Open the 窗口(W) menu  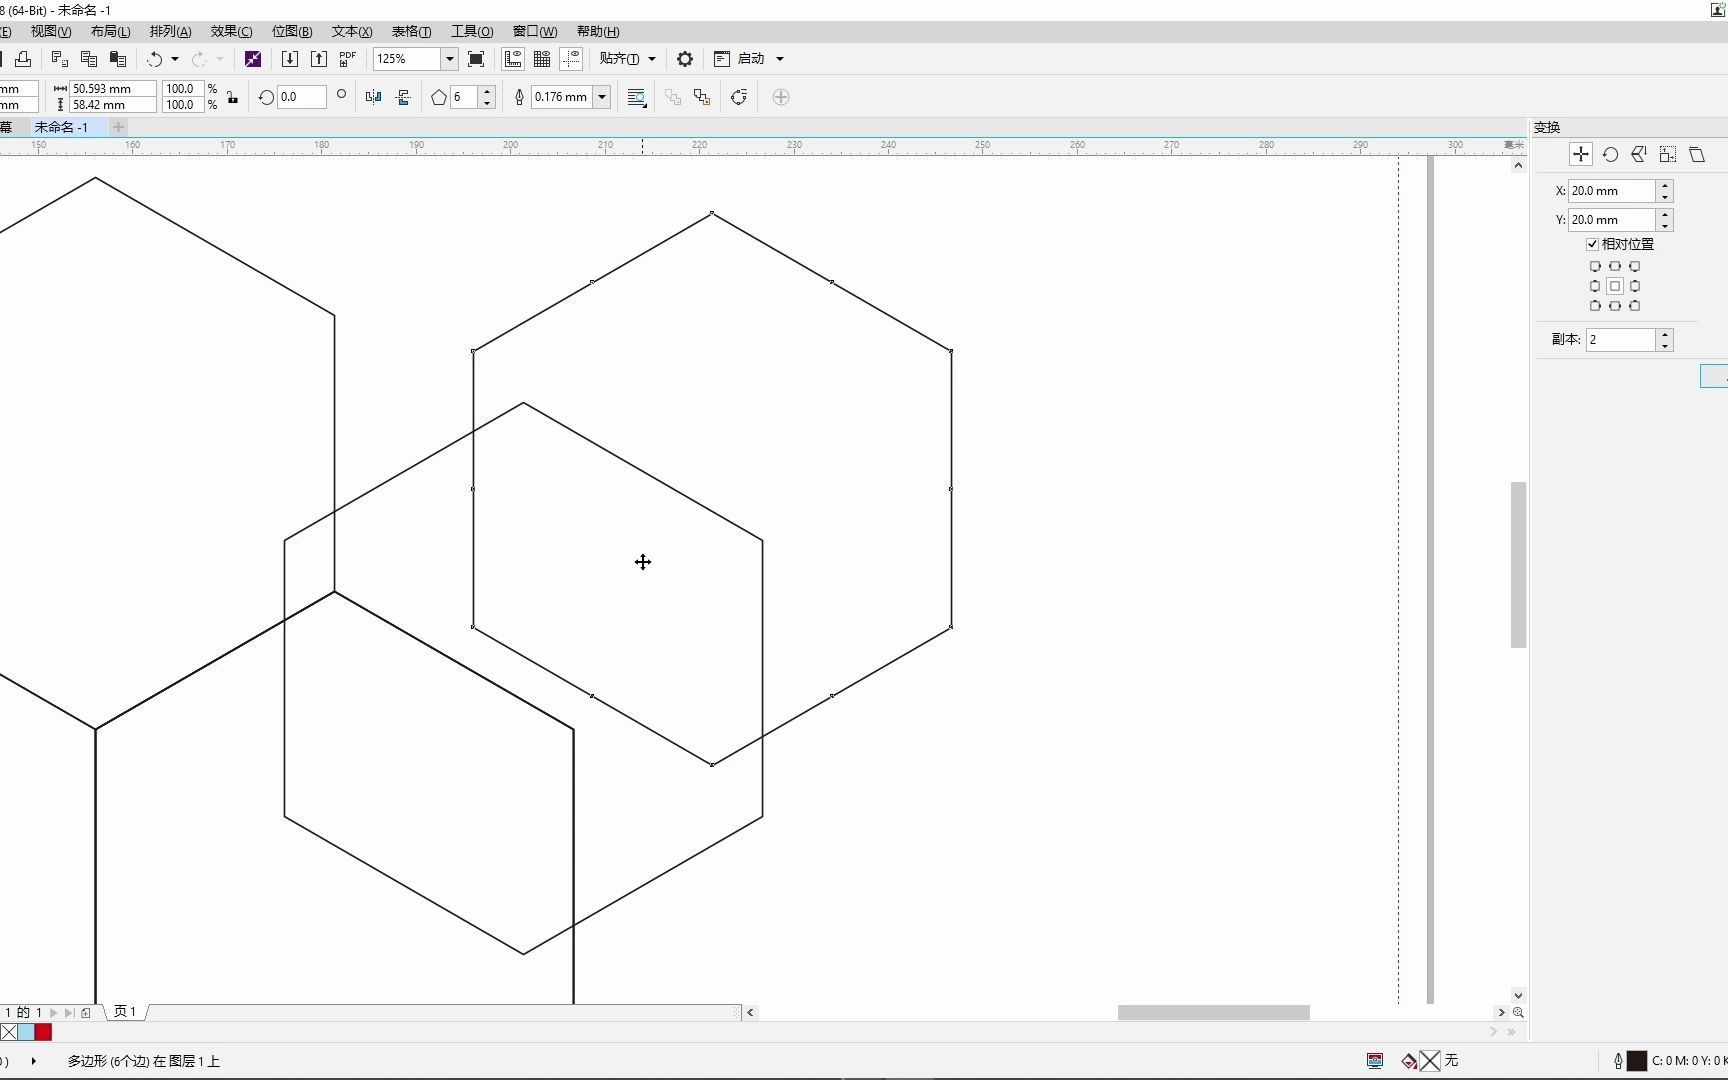click(535, 32)
